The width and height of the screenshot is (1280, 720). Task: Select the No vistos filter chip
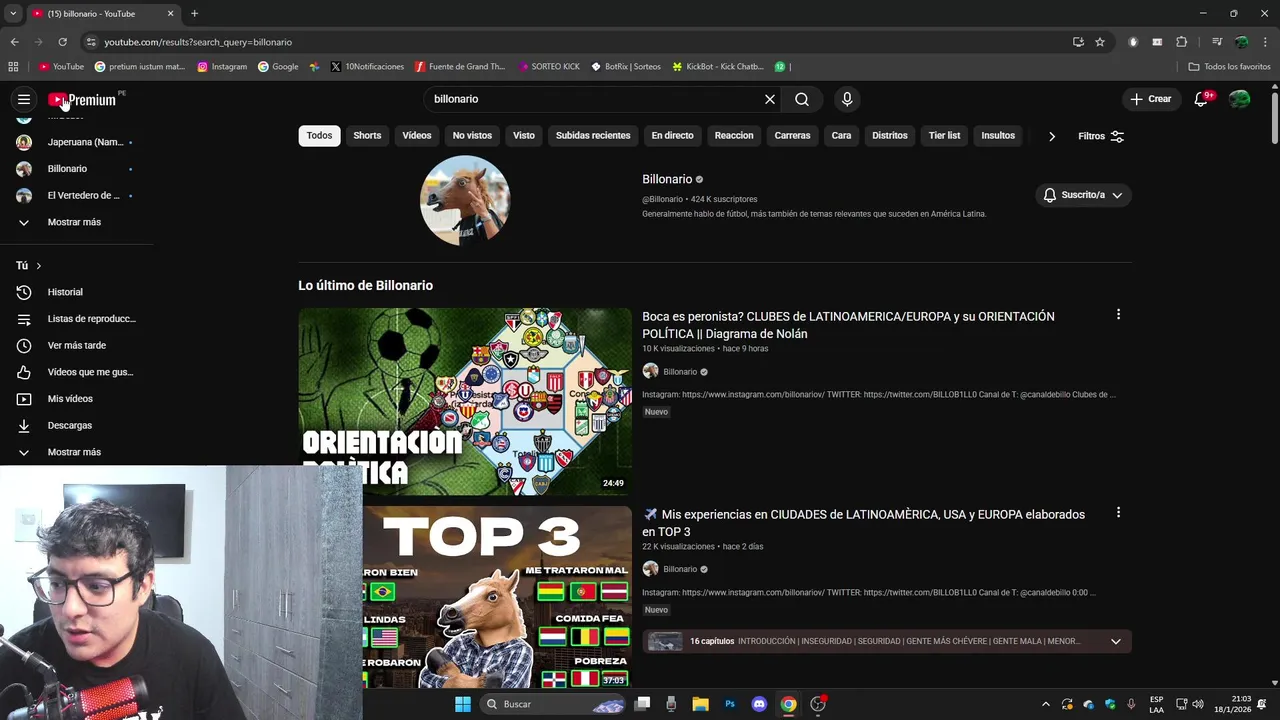(x=472, y=136)
